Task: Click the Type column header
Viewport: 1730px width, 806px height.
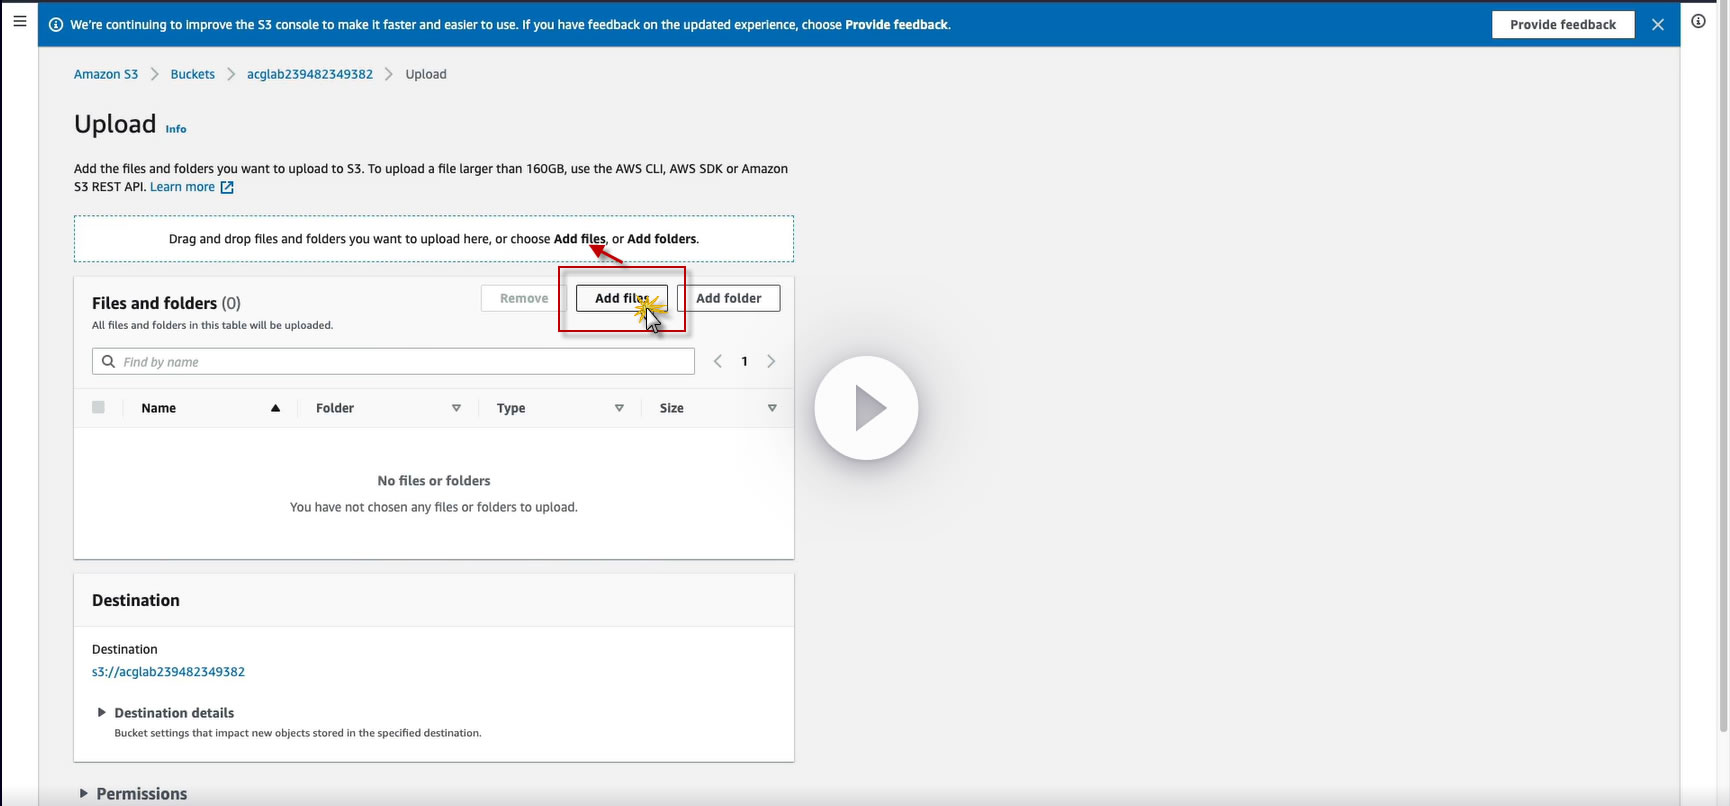Action: pos(511,408)
